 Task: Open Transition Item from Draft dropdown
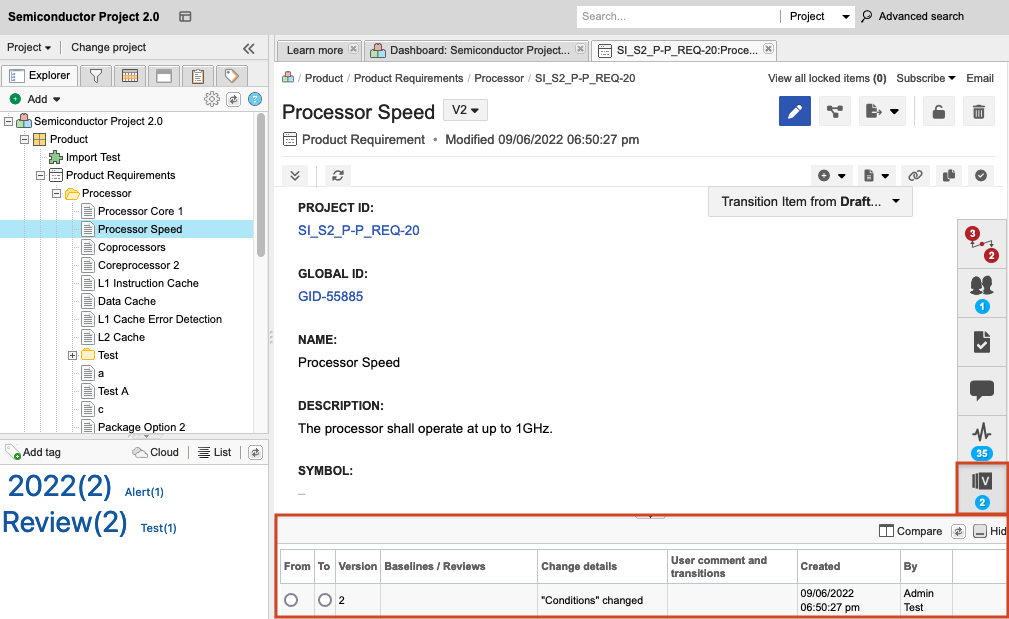(810, 201)
